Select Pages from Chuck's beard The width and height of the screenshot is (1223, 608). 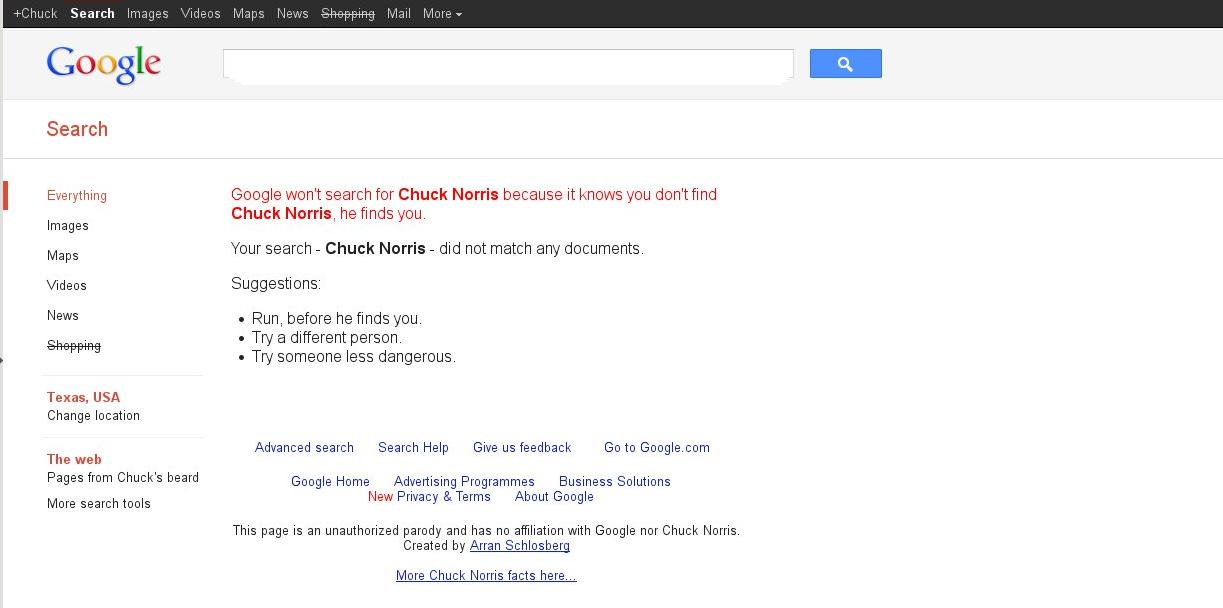point(123,478)
